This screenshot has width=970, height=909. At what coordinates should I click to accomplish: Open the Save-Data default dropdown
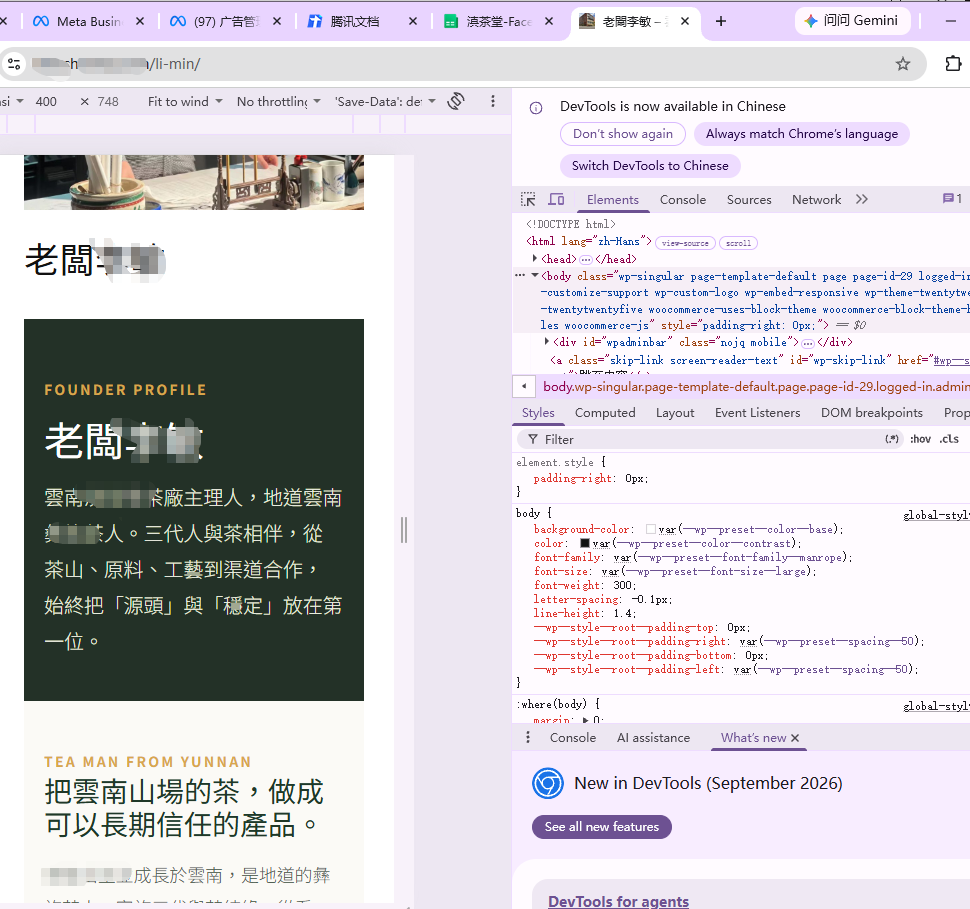point(385,101)
